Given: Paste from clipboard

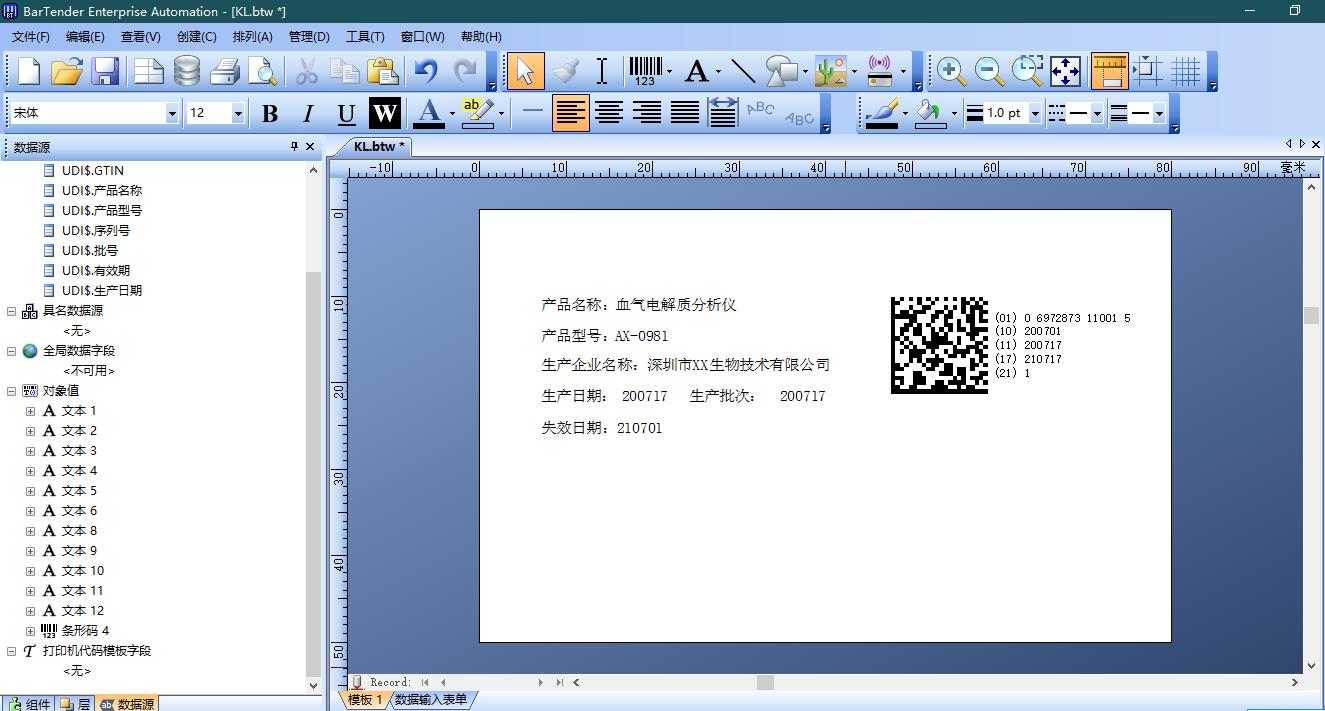Looking at the screenshot, I should coord(383,71).
